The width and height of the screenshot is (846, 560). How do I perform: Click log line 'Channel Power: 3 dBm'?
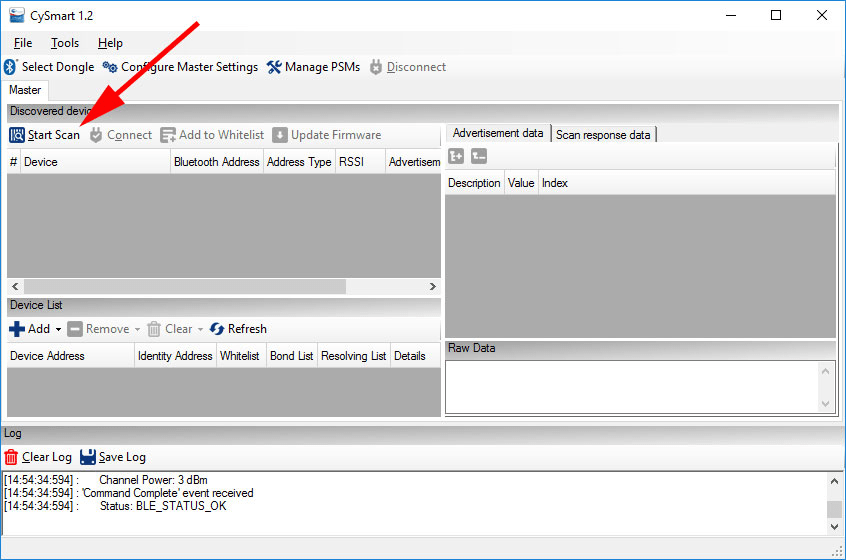click(x=153, y=480)
